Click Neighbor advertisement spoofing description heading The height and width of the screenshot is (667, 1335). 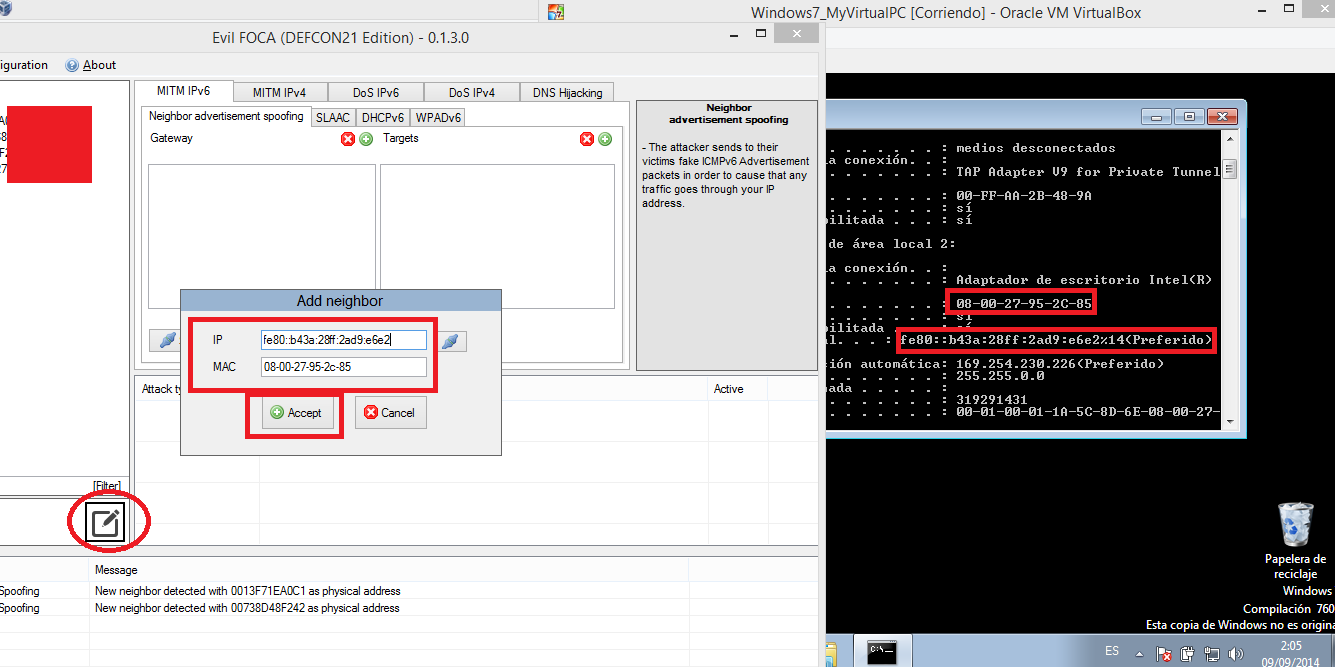pos(728,113)
